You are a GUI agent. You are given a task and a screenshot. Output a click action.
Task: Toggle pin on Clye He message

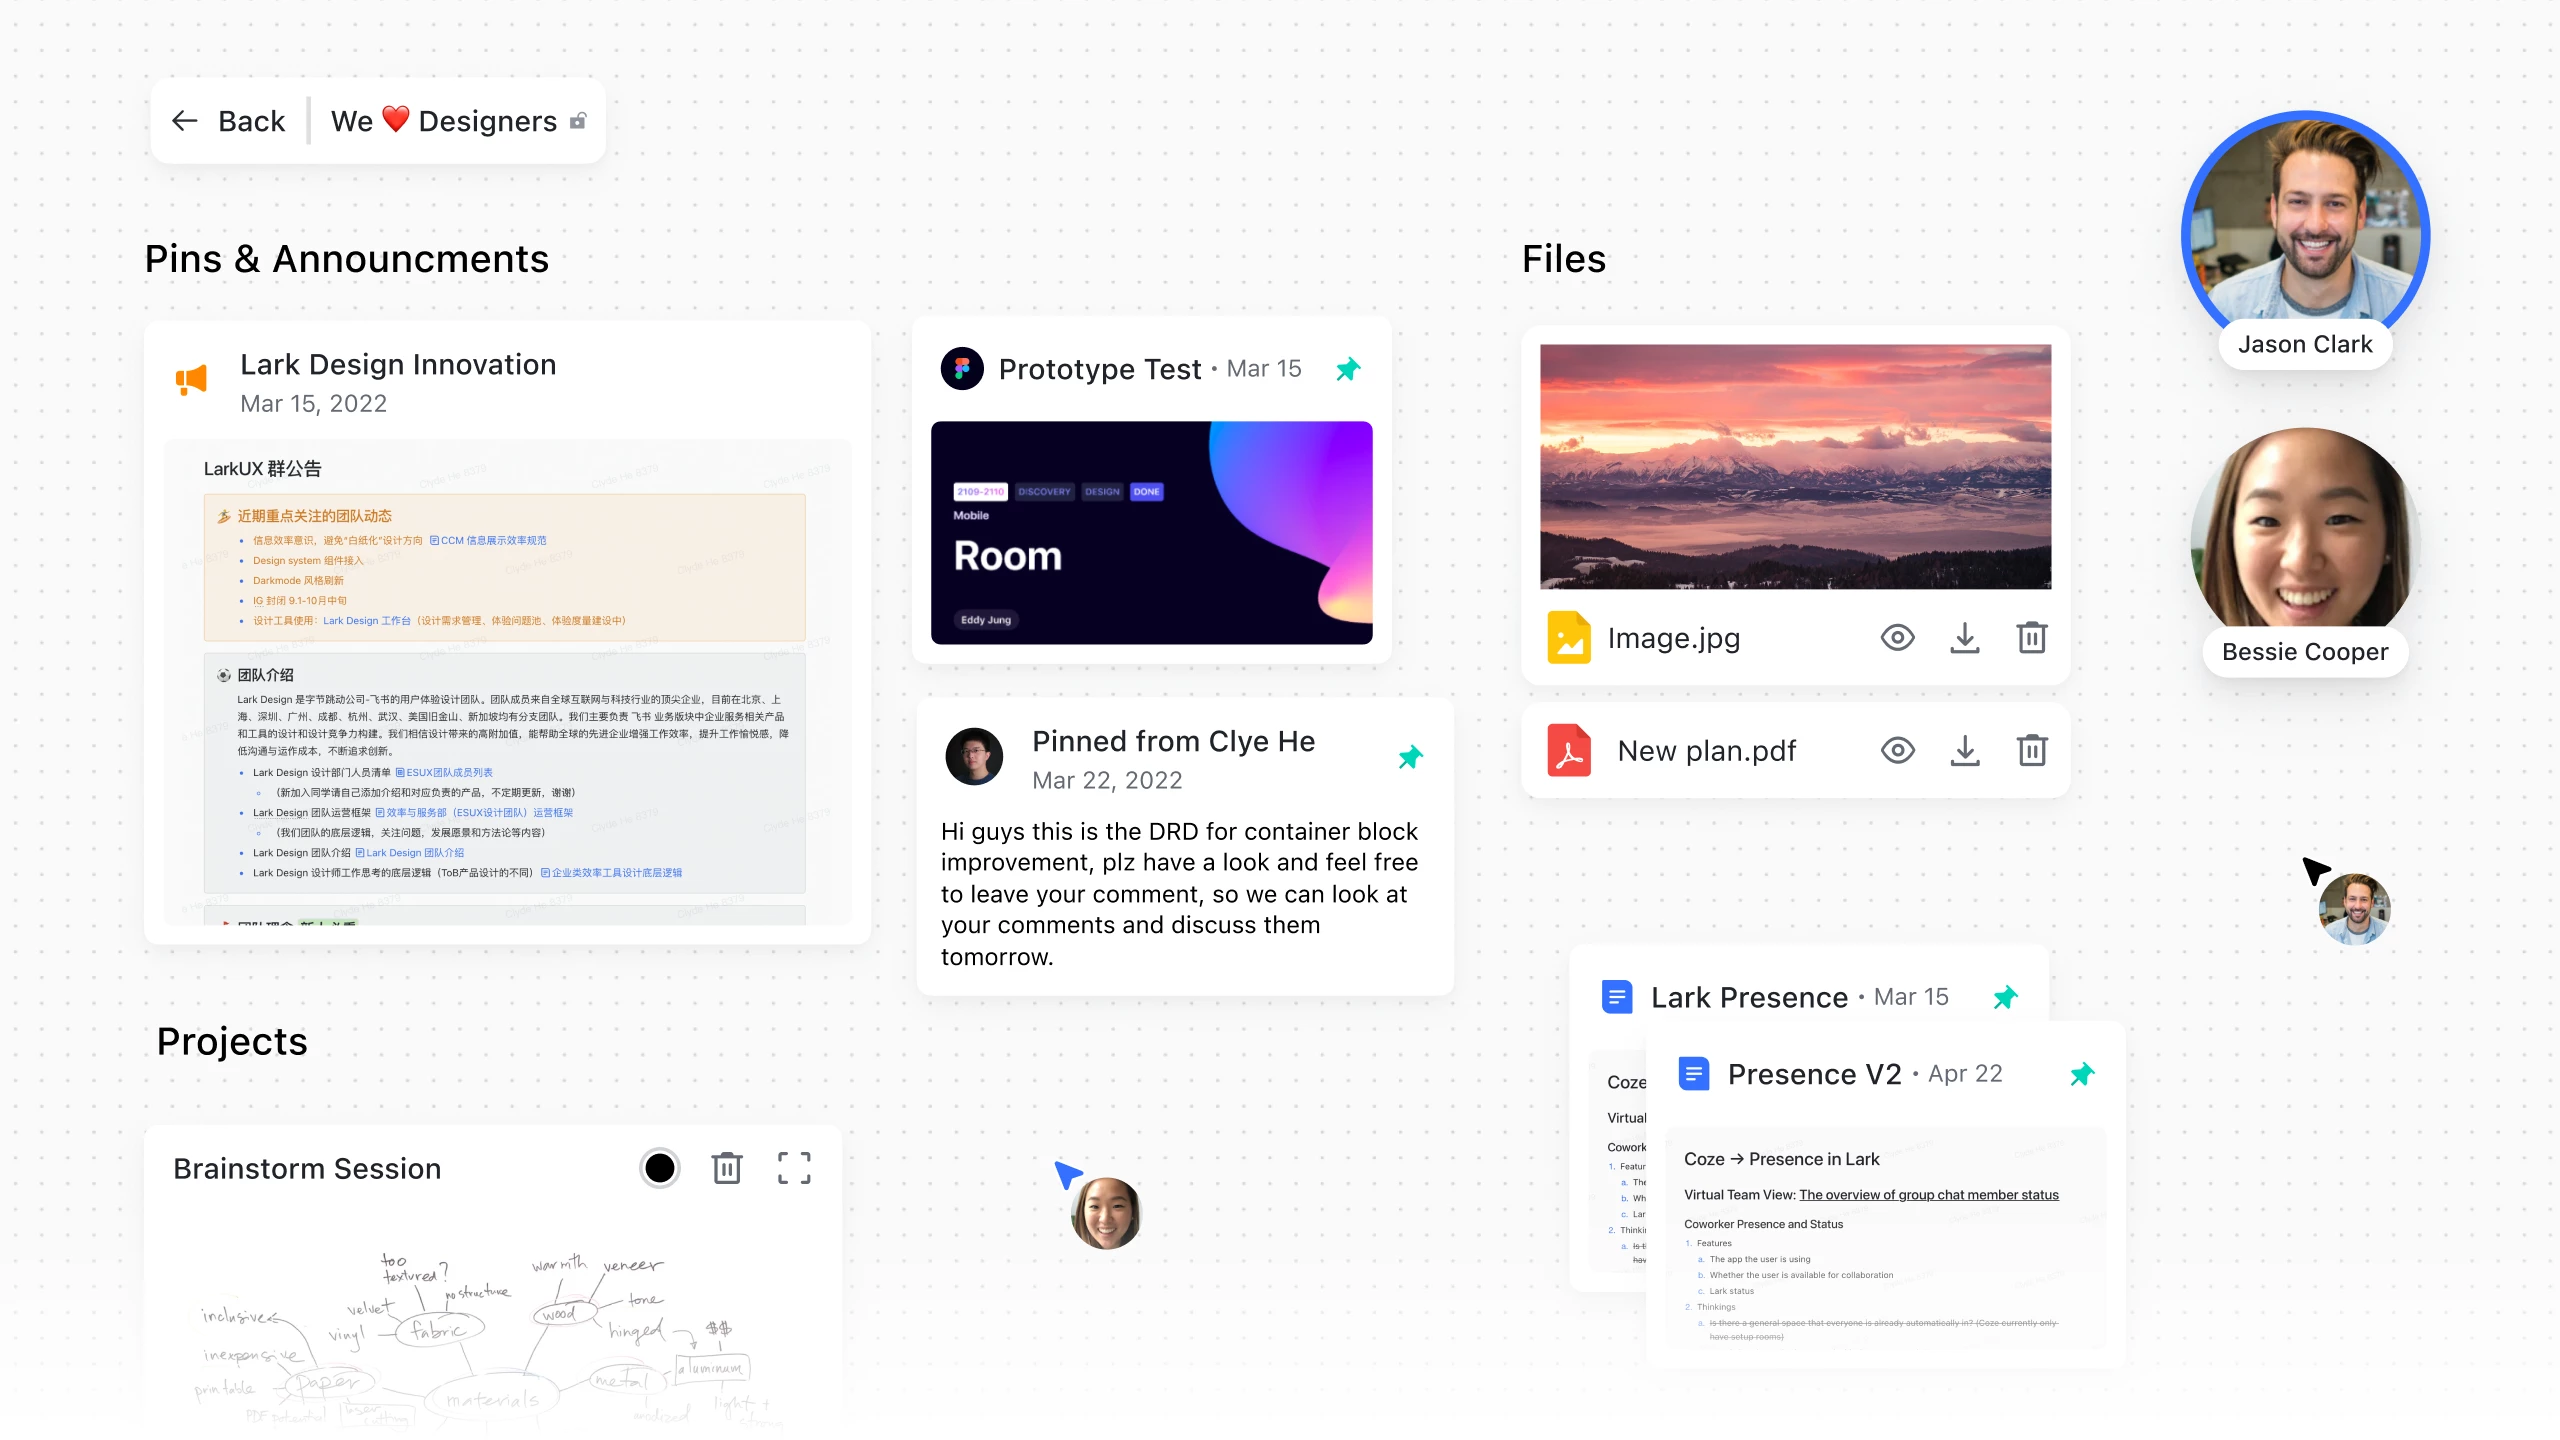point(1410,757)
